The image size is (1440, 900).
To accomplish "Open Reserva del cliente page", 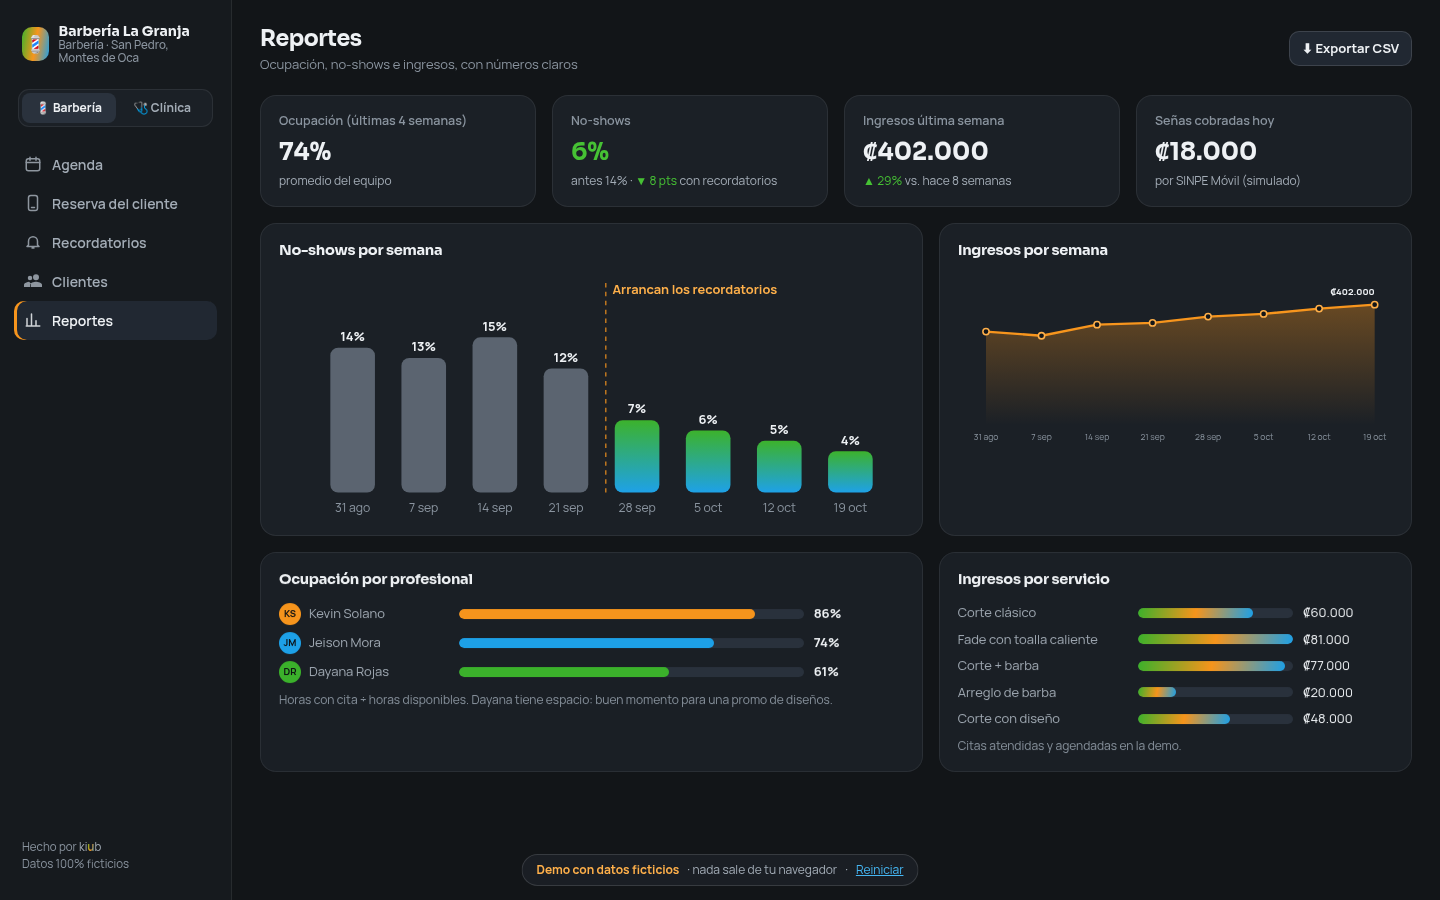I will tap(116, 204).
